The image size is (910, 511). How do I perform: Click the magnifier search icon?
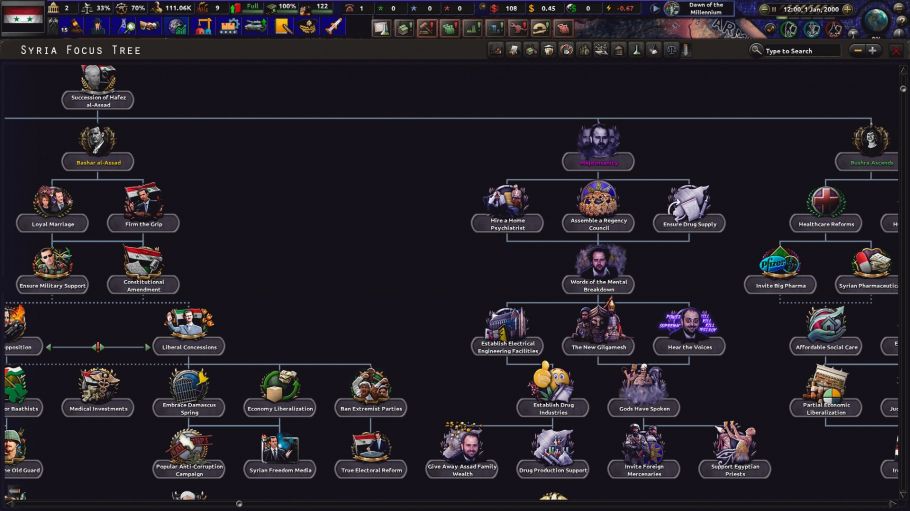[x=756, y=51]
